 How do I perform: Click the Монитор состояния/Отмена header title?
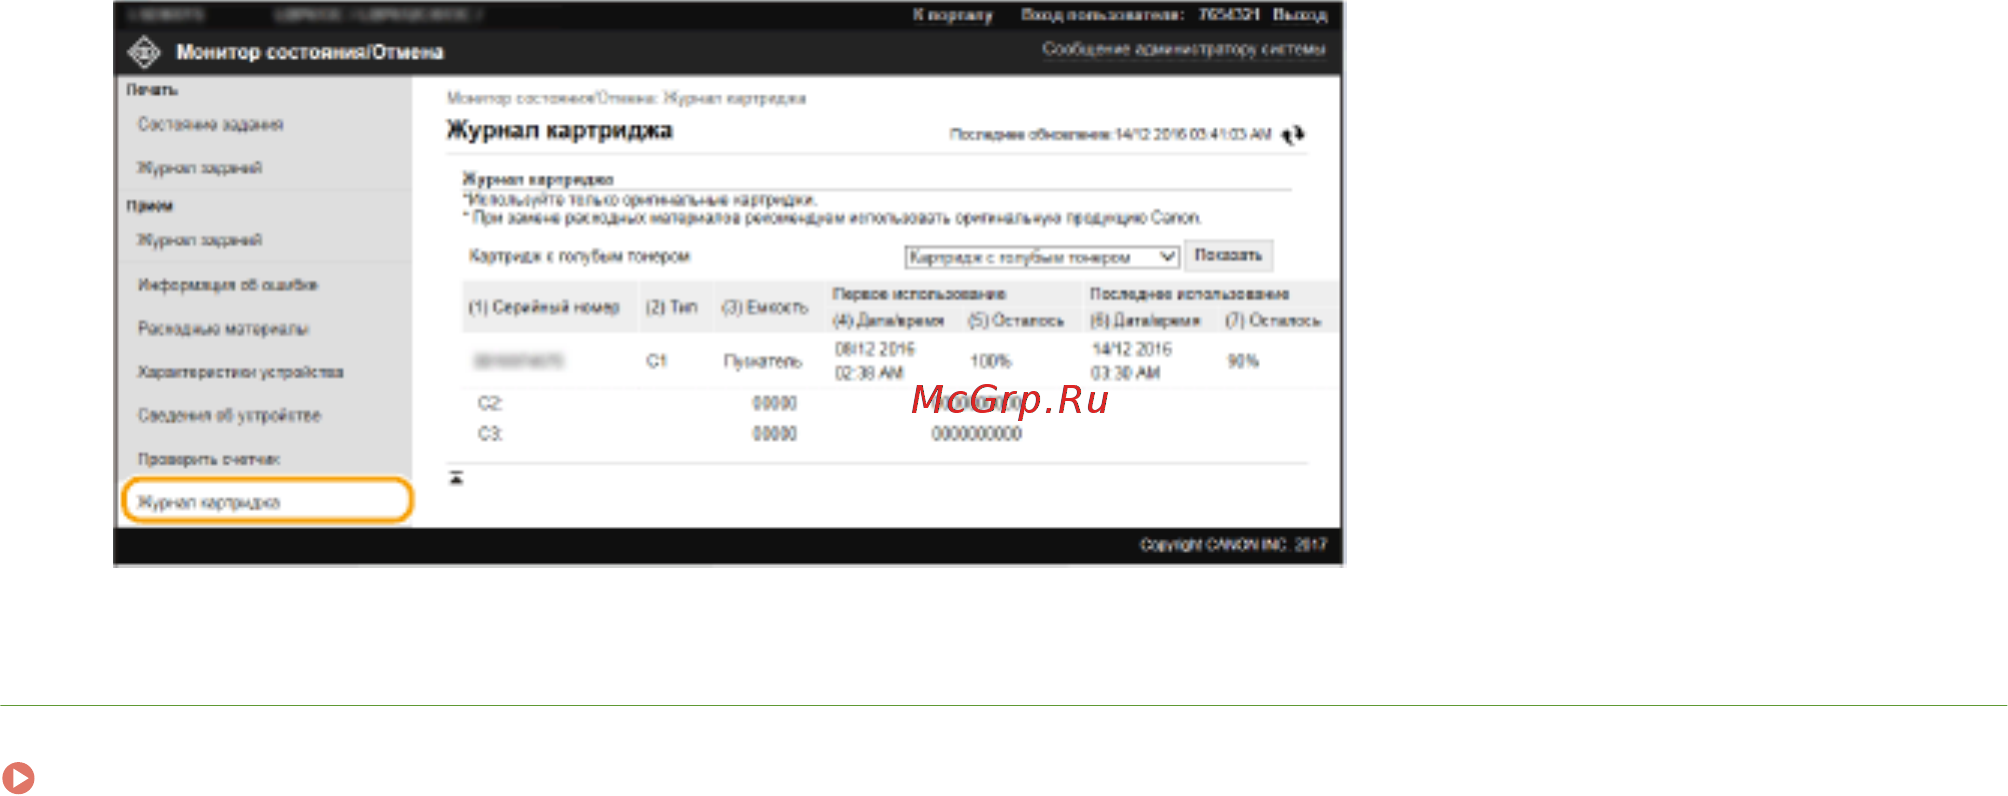(310, 52)
